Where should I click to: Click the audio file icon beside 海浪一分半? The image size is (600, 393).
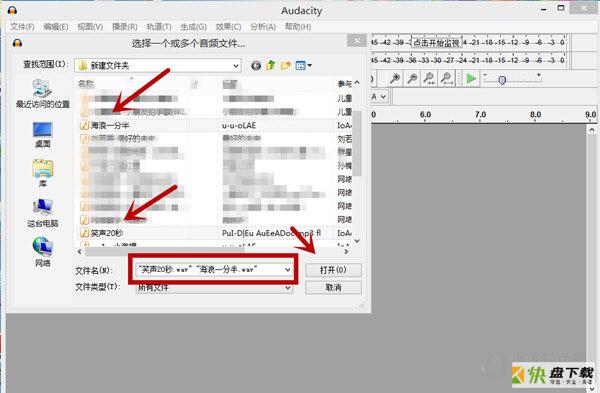pos(84,126)
